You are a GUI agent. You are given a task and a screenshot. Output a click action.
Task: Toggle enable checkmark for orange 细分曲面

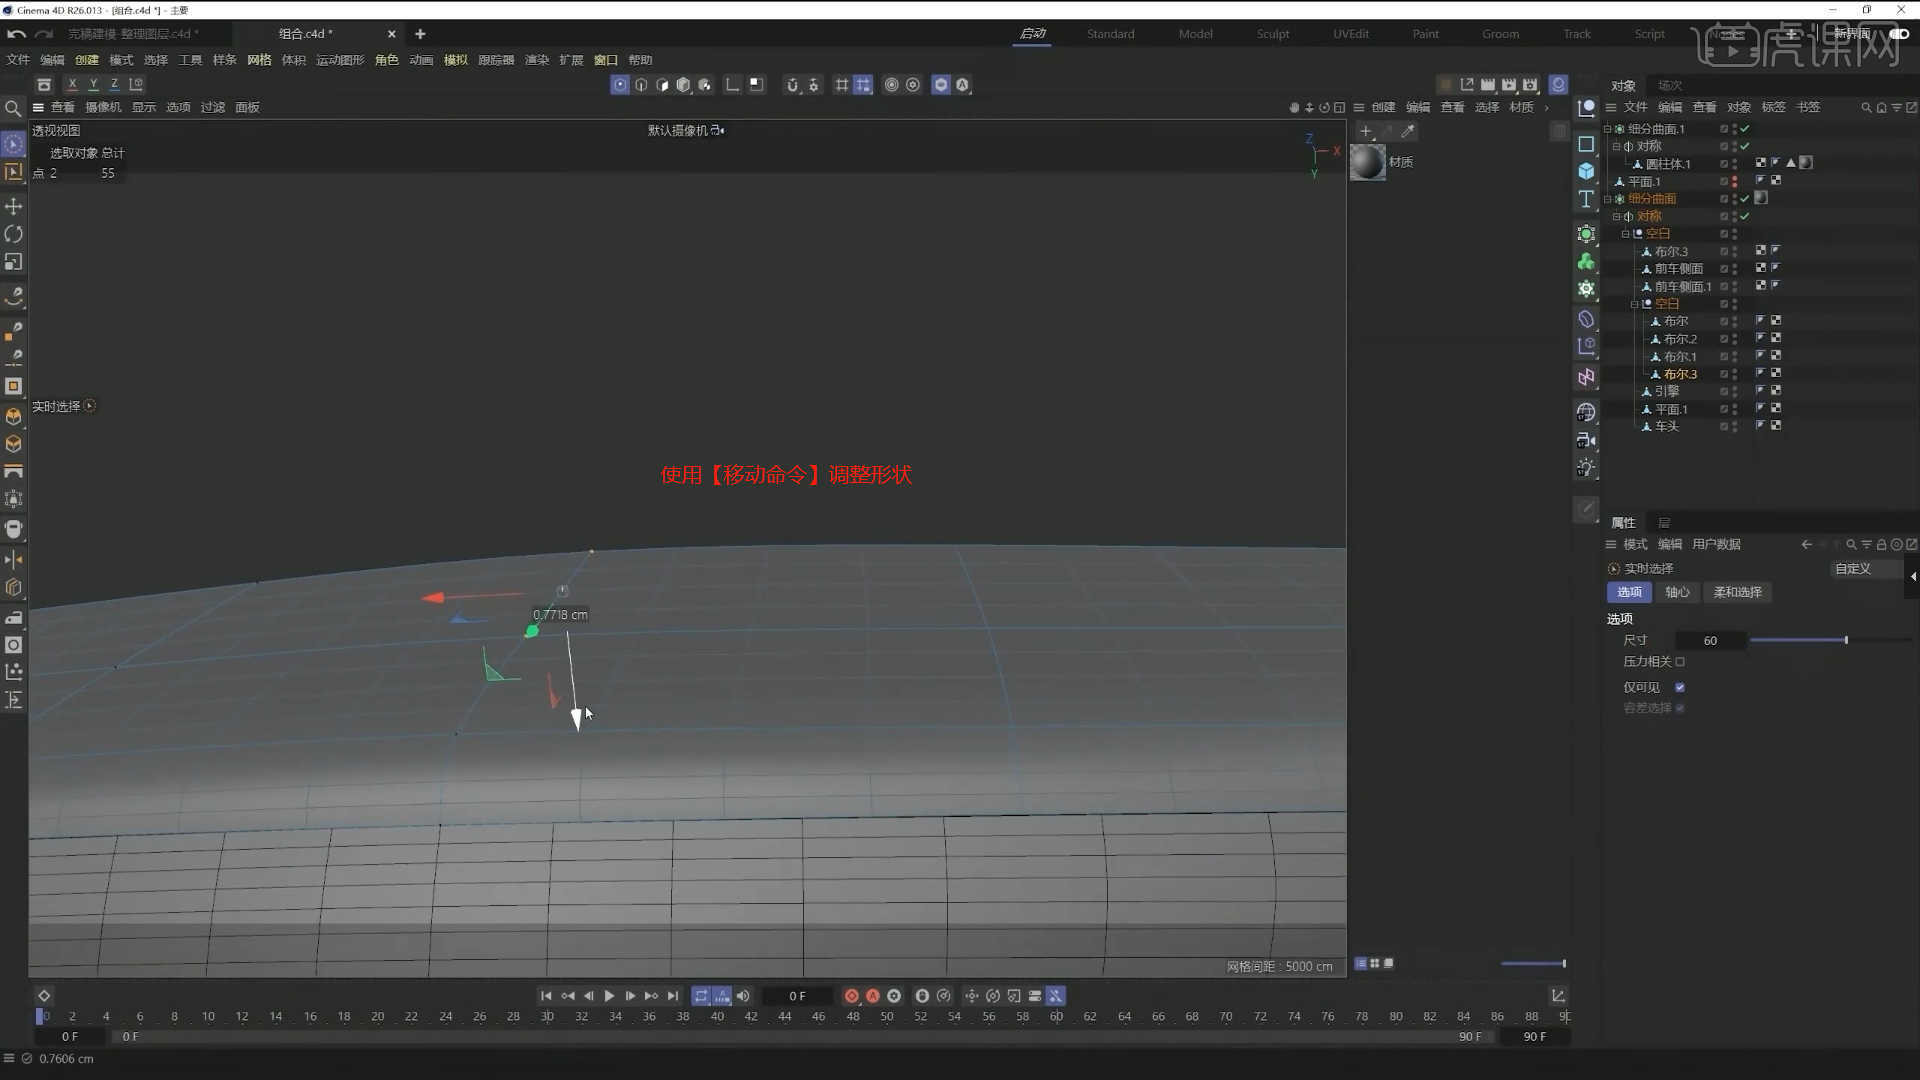(1745, 199)
